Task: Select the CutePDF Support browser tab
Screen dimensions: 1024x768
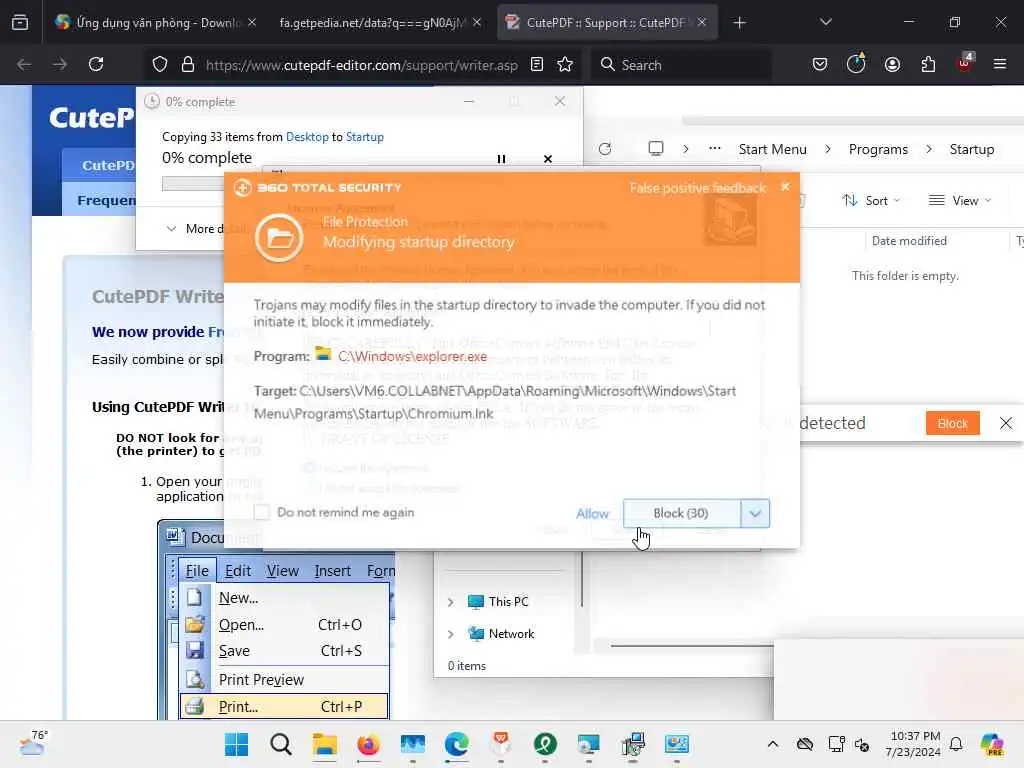Action: pos(606,23)
